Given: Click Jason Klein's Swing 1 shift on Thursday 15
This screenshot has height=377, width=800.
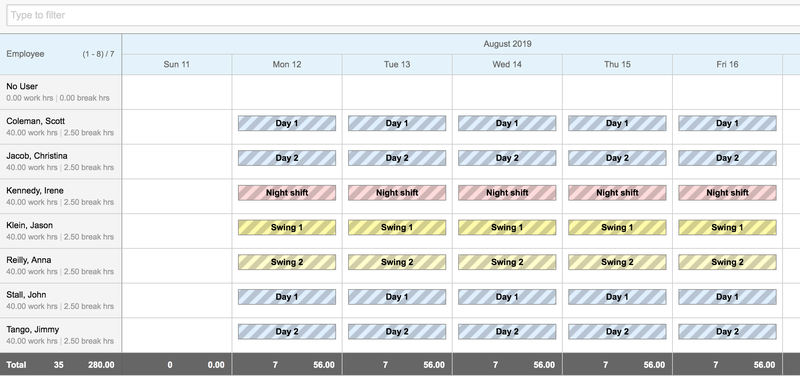Looking at the screenshot, I should (x=617, y=227).
